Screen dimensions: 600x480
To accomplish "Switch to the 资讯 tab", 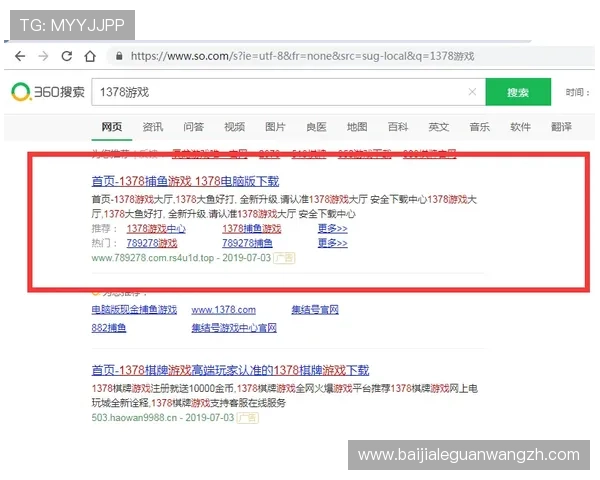I will (x=153, y=127).
